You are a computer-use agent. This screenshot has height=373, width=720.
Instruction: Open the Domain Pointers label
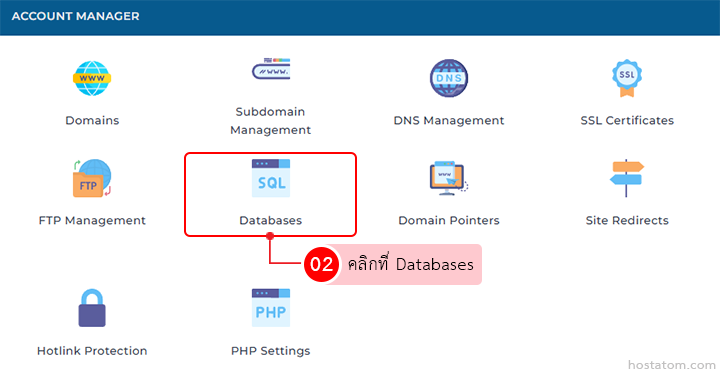[449, 220]
